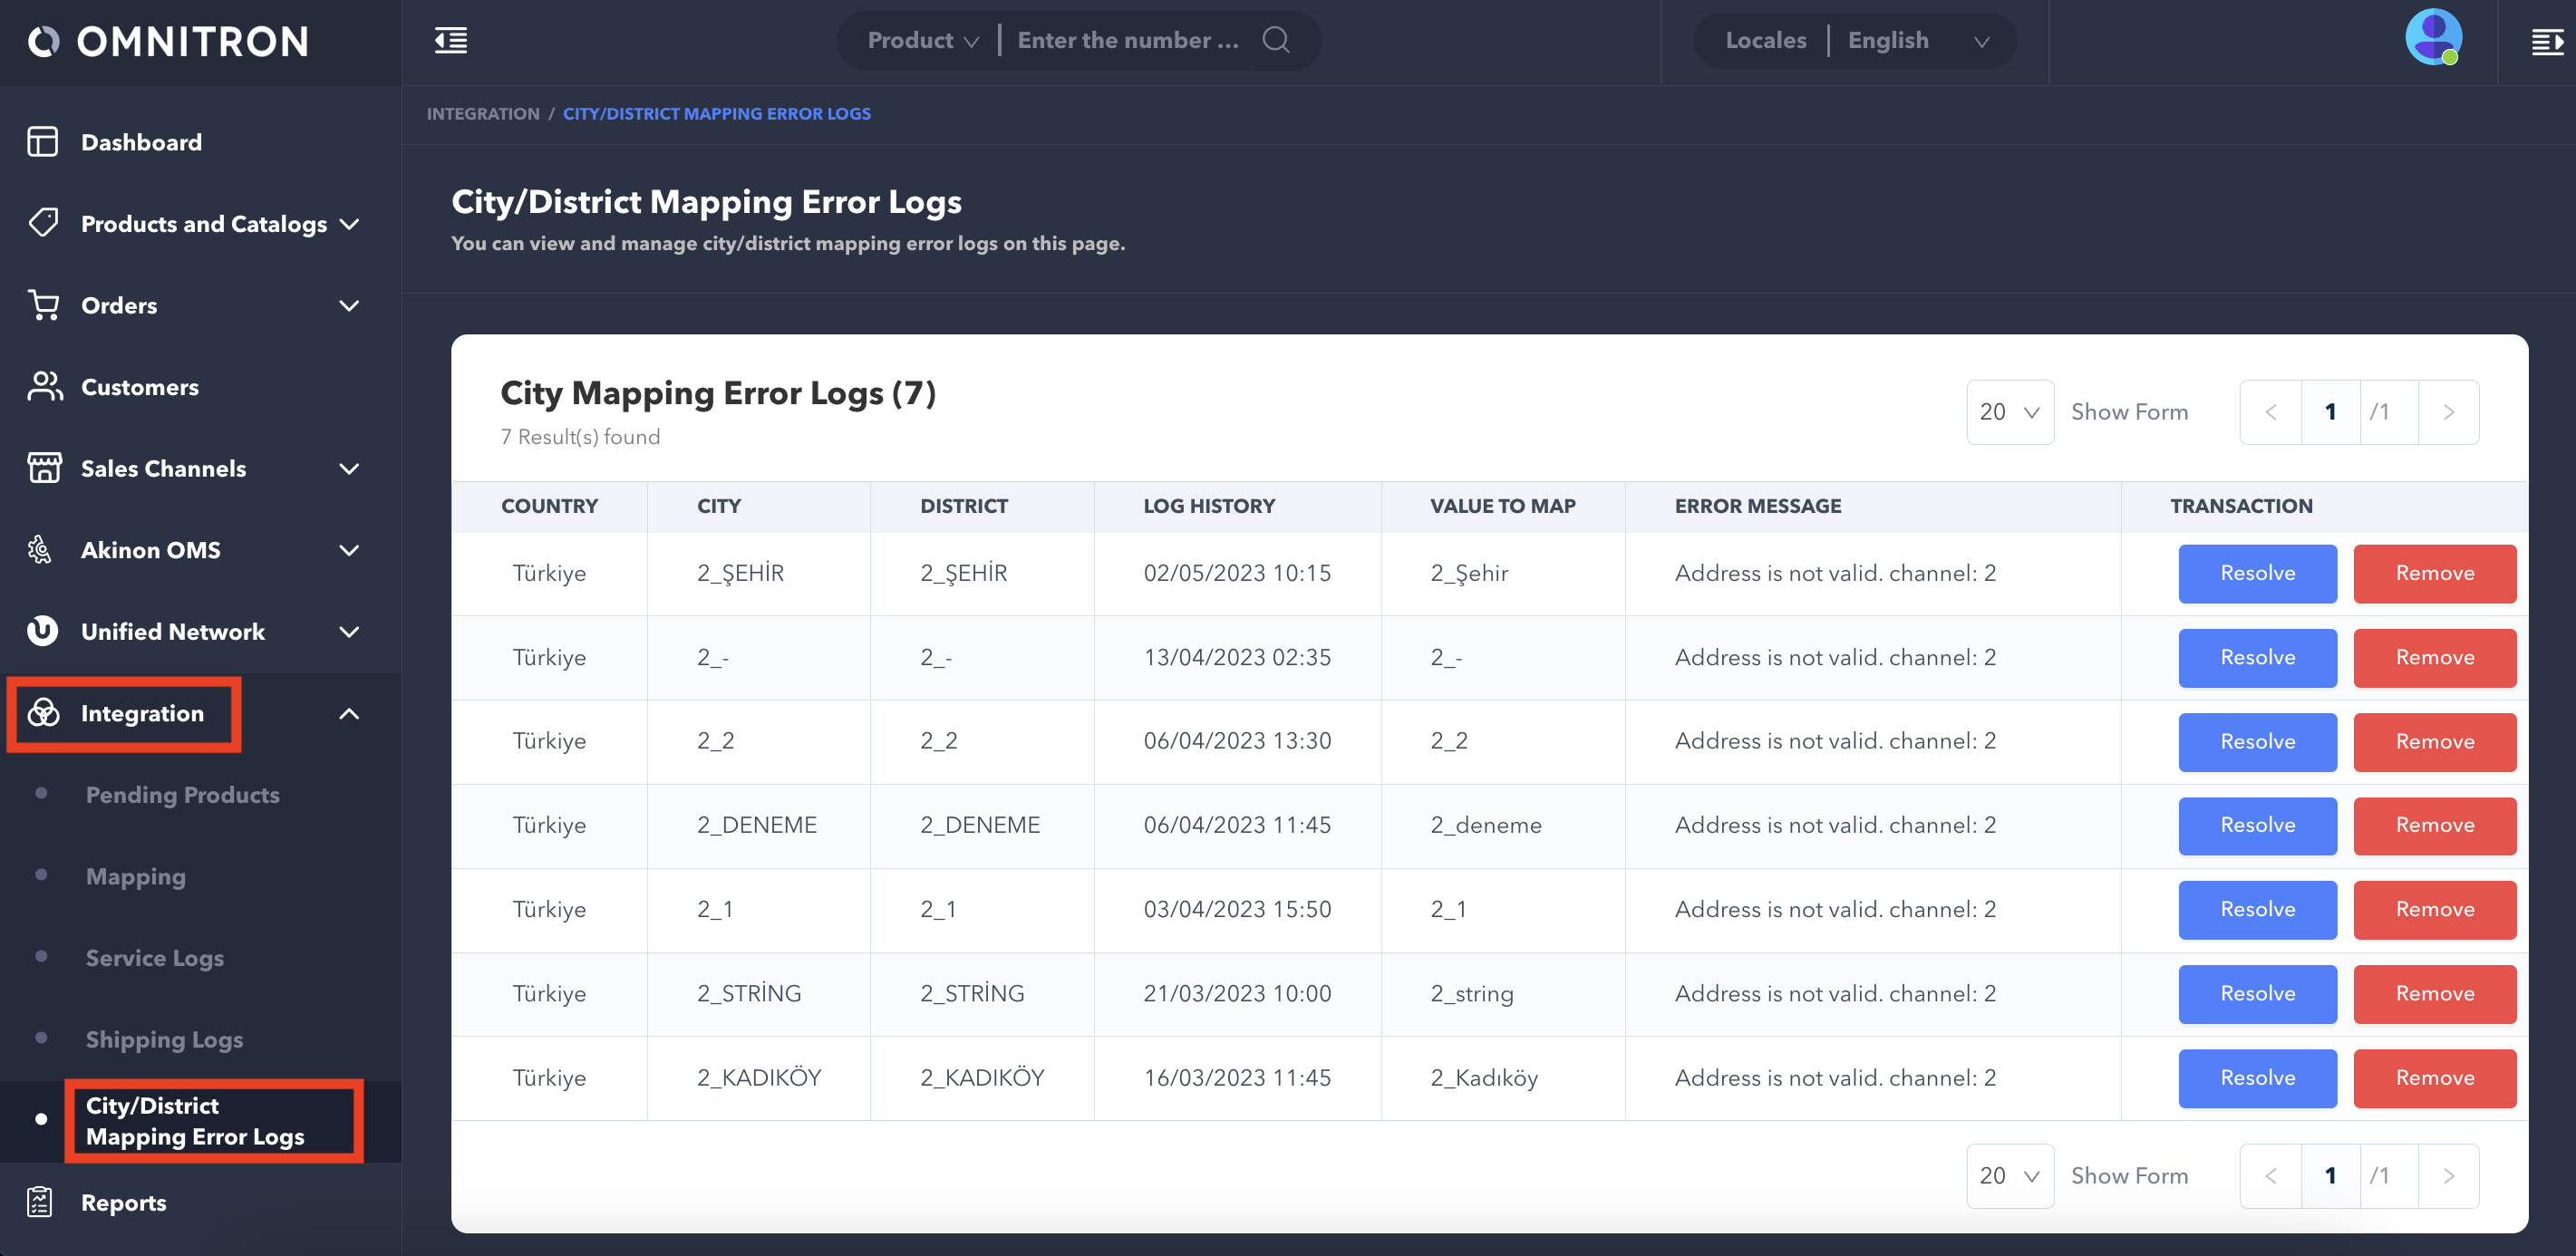Click the search magnifier icon
The height and width of the screenshot is (1256, 2576).
(x=1275, y=40)
